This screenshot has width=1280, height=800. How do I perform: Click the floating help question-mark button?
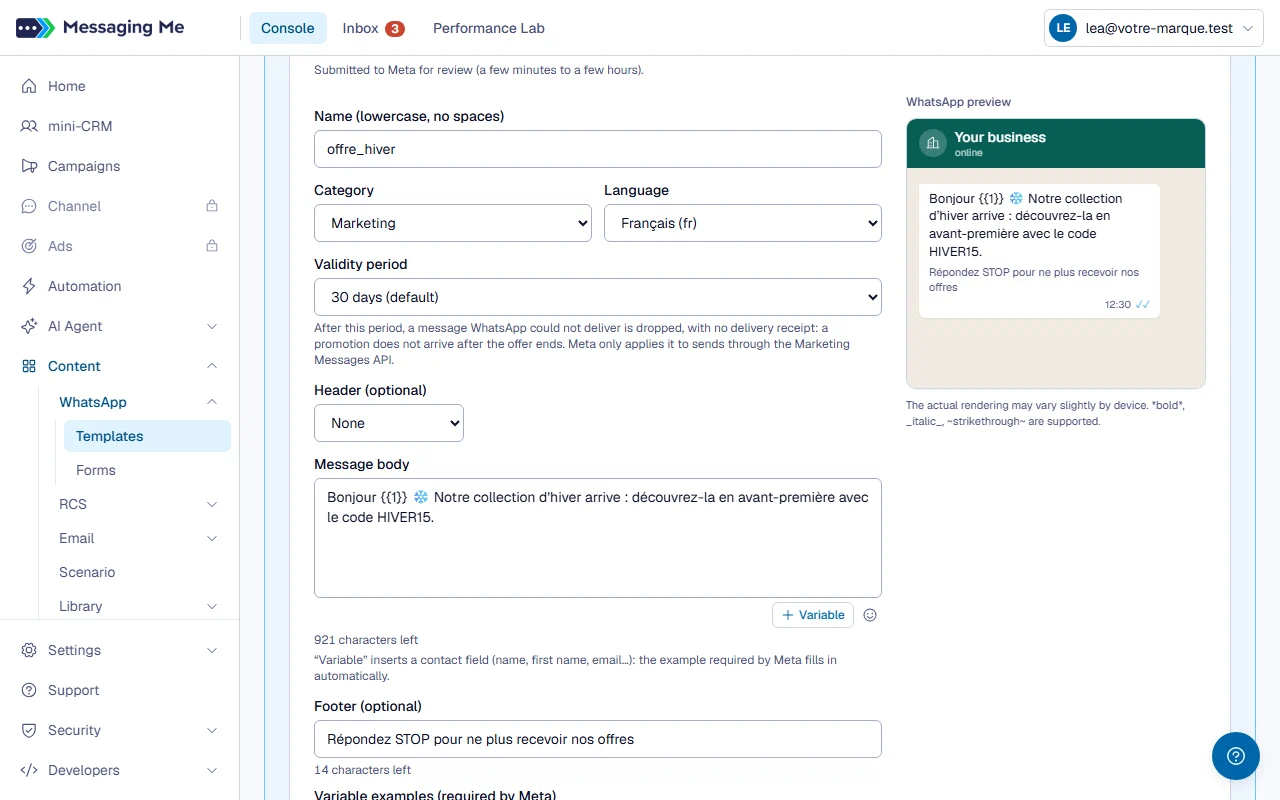pos(1236,756)
